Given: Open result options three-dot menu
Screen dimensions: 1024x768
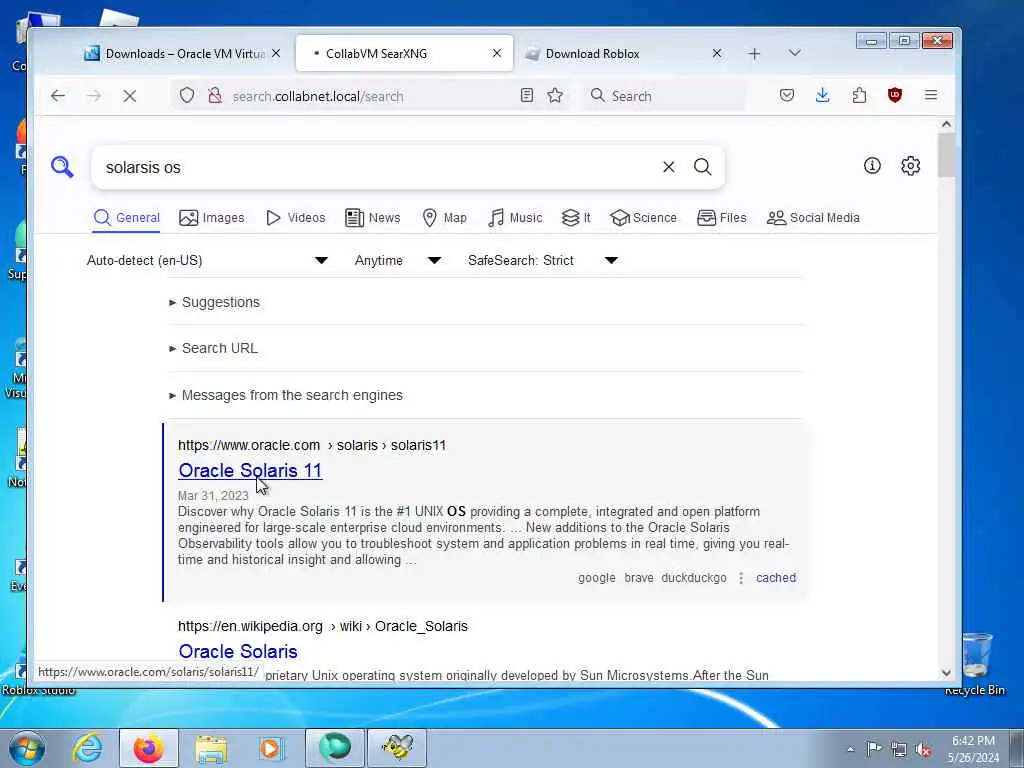Looking at the screenshot, I should (741, 578).
